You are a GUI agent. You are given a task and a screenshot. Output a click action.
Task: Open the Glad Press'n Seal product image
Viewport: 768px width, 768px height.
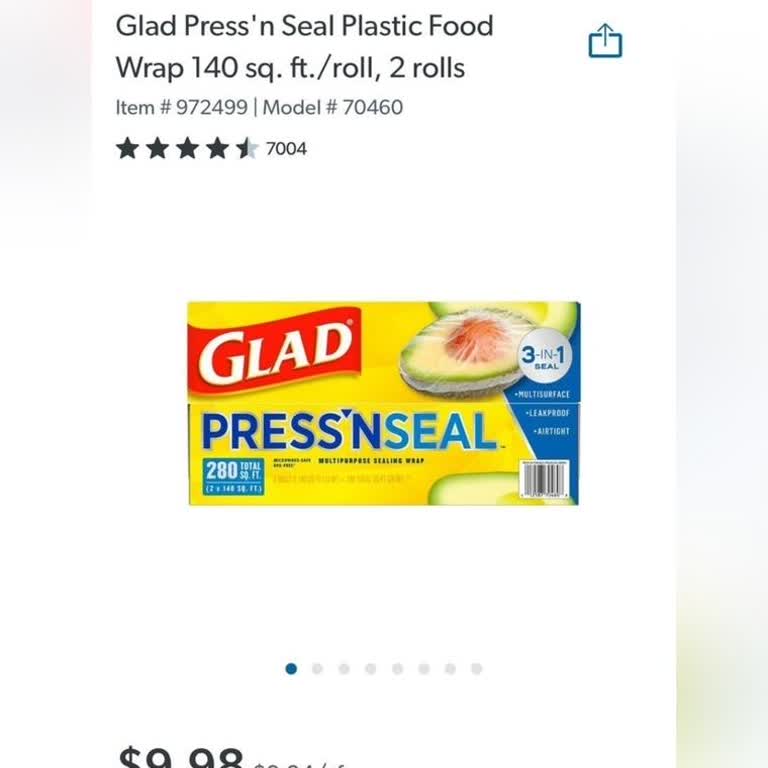[383, 403]
